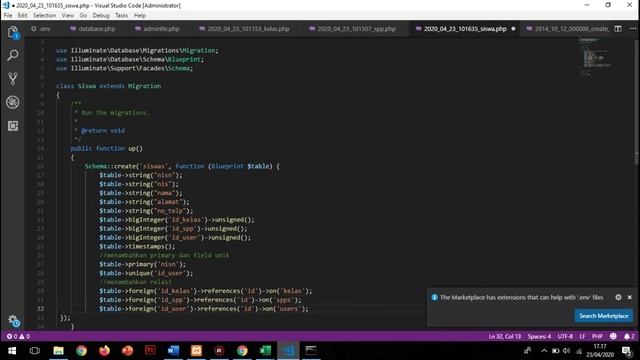Click 'public function up()' code line
Image resolution: width=640 pixels, height=360 pixels.
(x=107, y=148)
